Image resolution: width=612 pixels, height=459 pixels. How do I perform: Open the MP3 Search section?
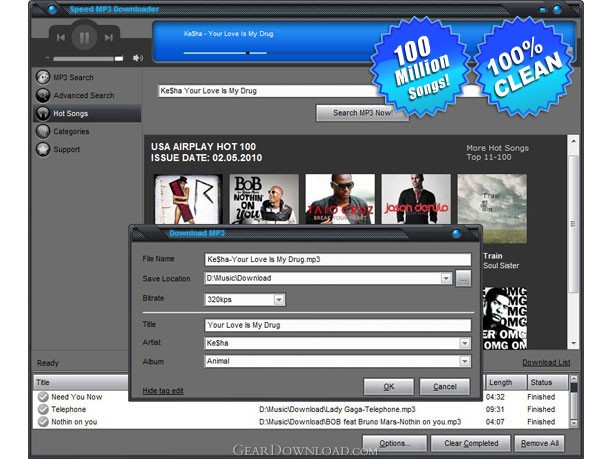point(73,77)
